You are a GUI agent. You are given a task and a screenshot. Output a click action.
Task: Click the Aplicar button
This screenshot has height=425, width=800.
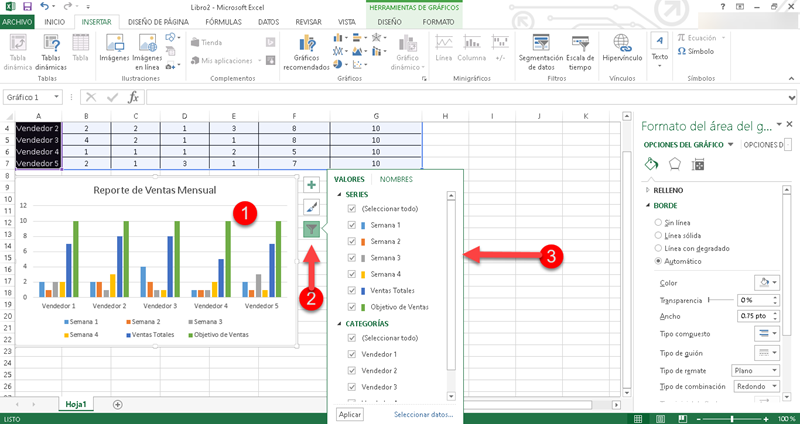coord(350,414)
